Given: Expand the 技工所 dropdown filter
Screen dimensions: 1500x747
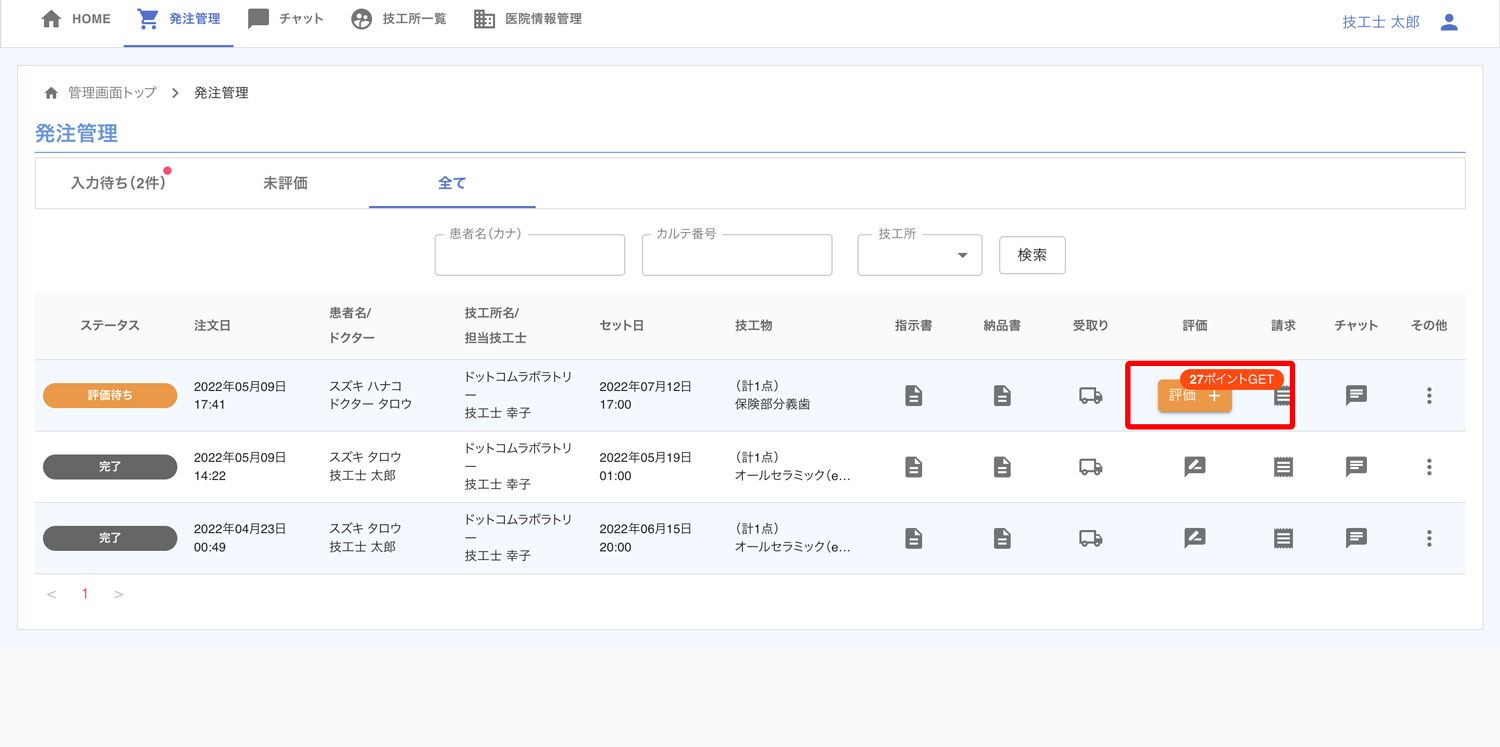Looking at the screenshot, I should coord(920,256).
